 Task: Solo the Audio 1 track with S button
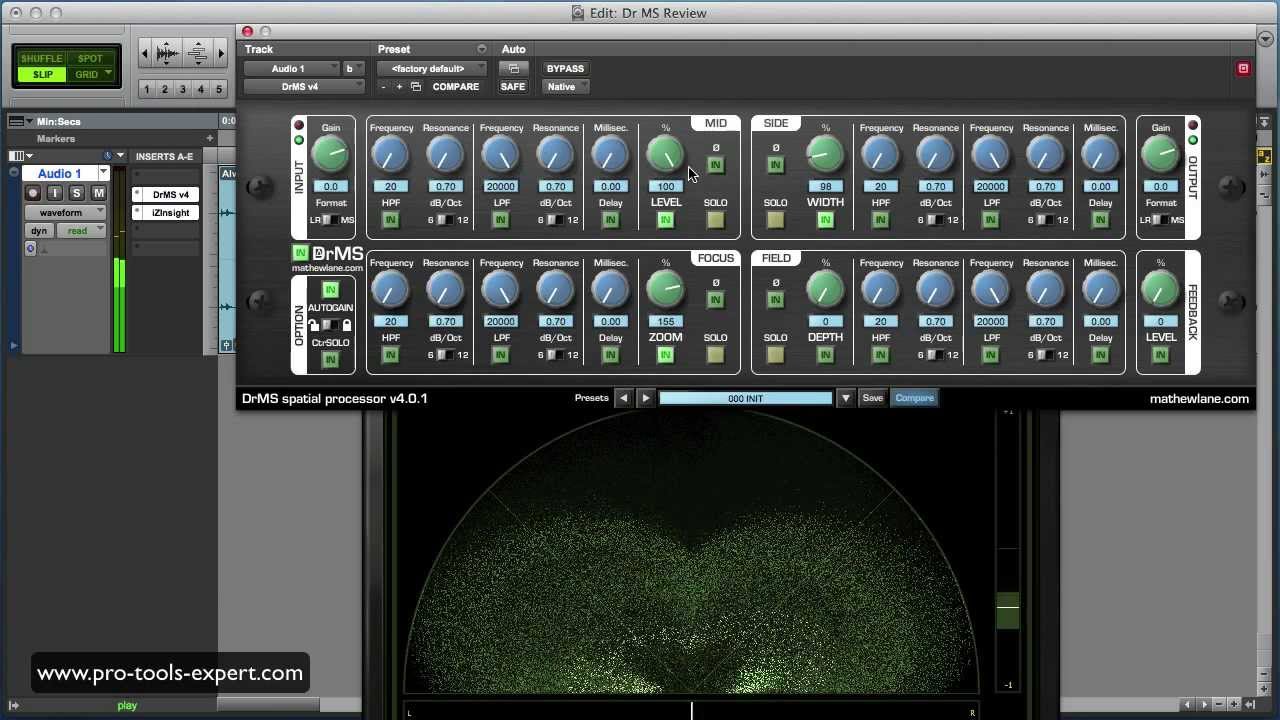pos(77,193)
